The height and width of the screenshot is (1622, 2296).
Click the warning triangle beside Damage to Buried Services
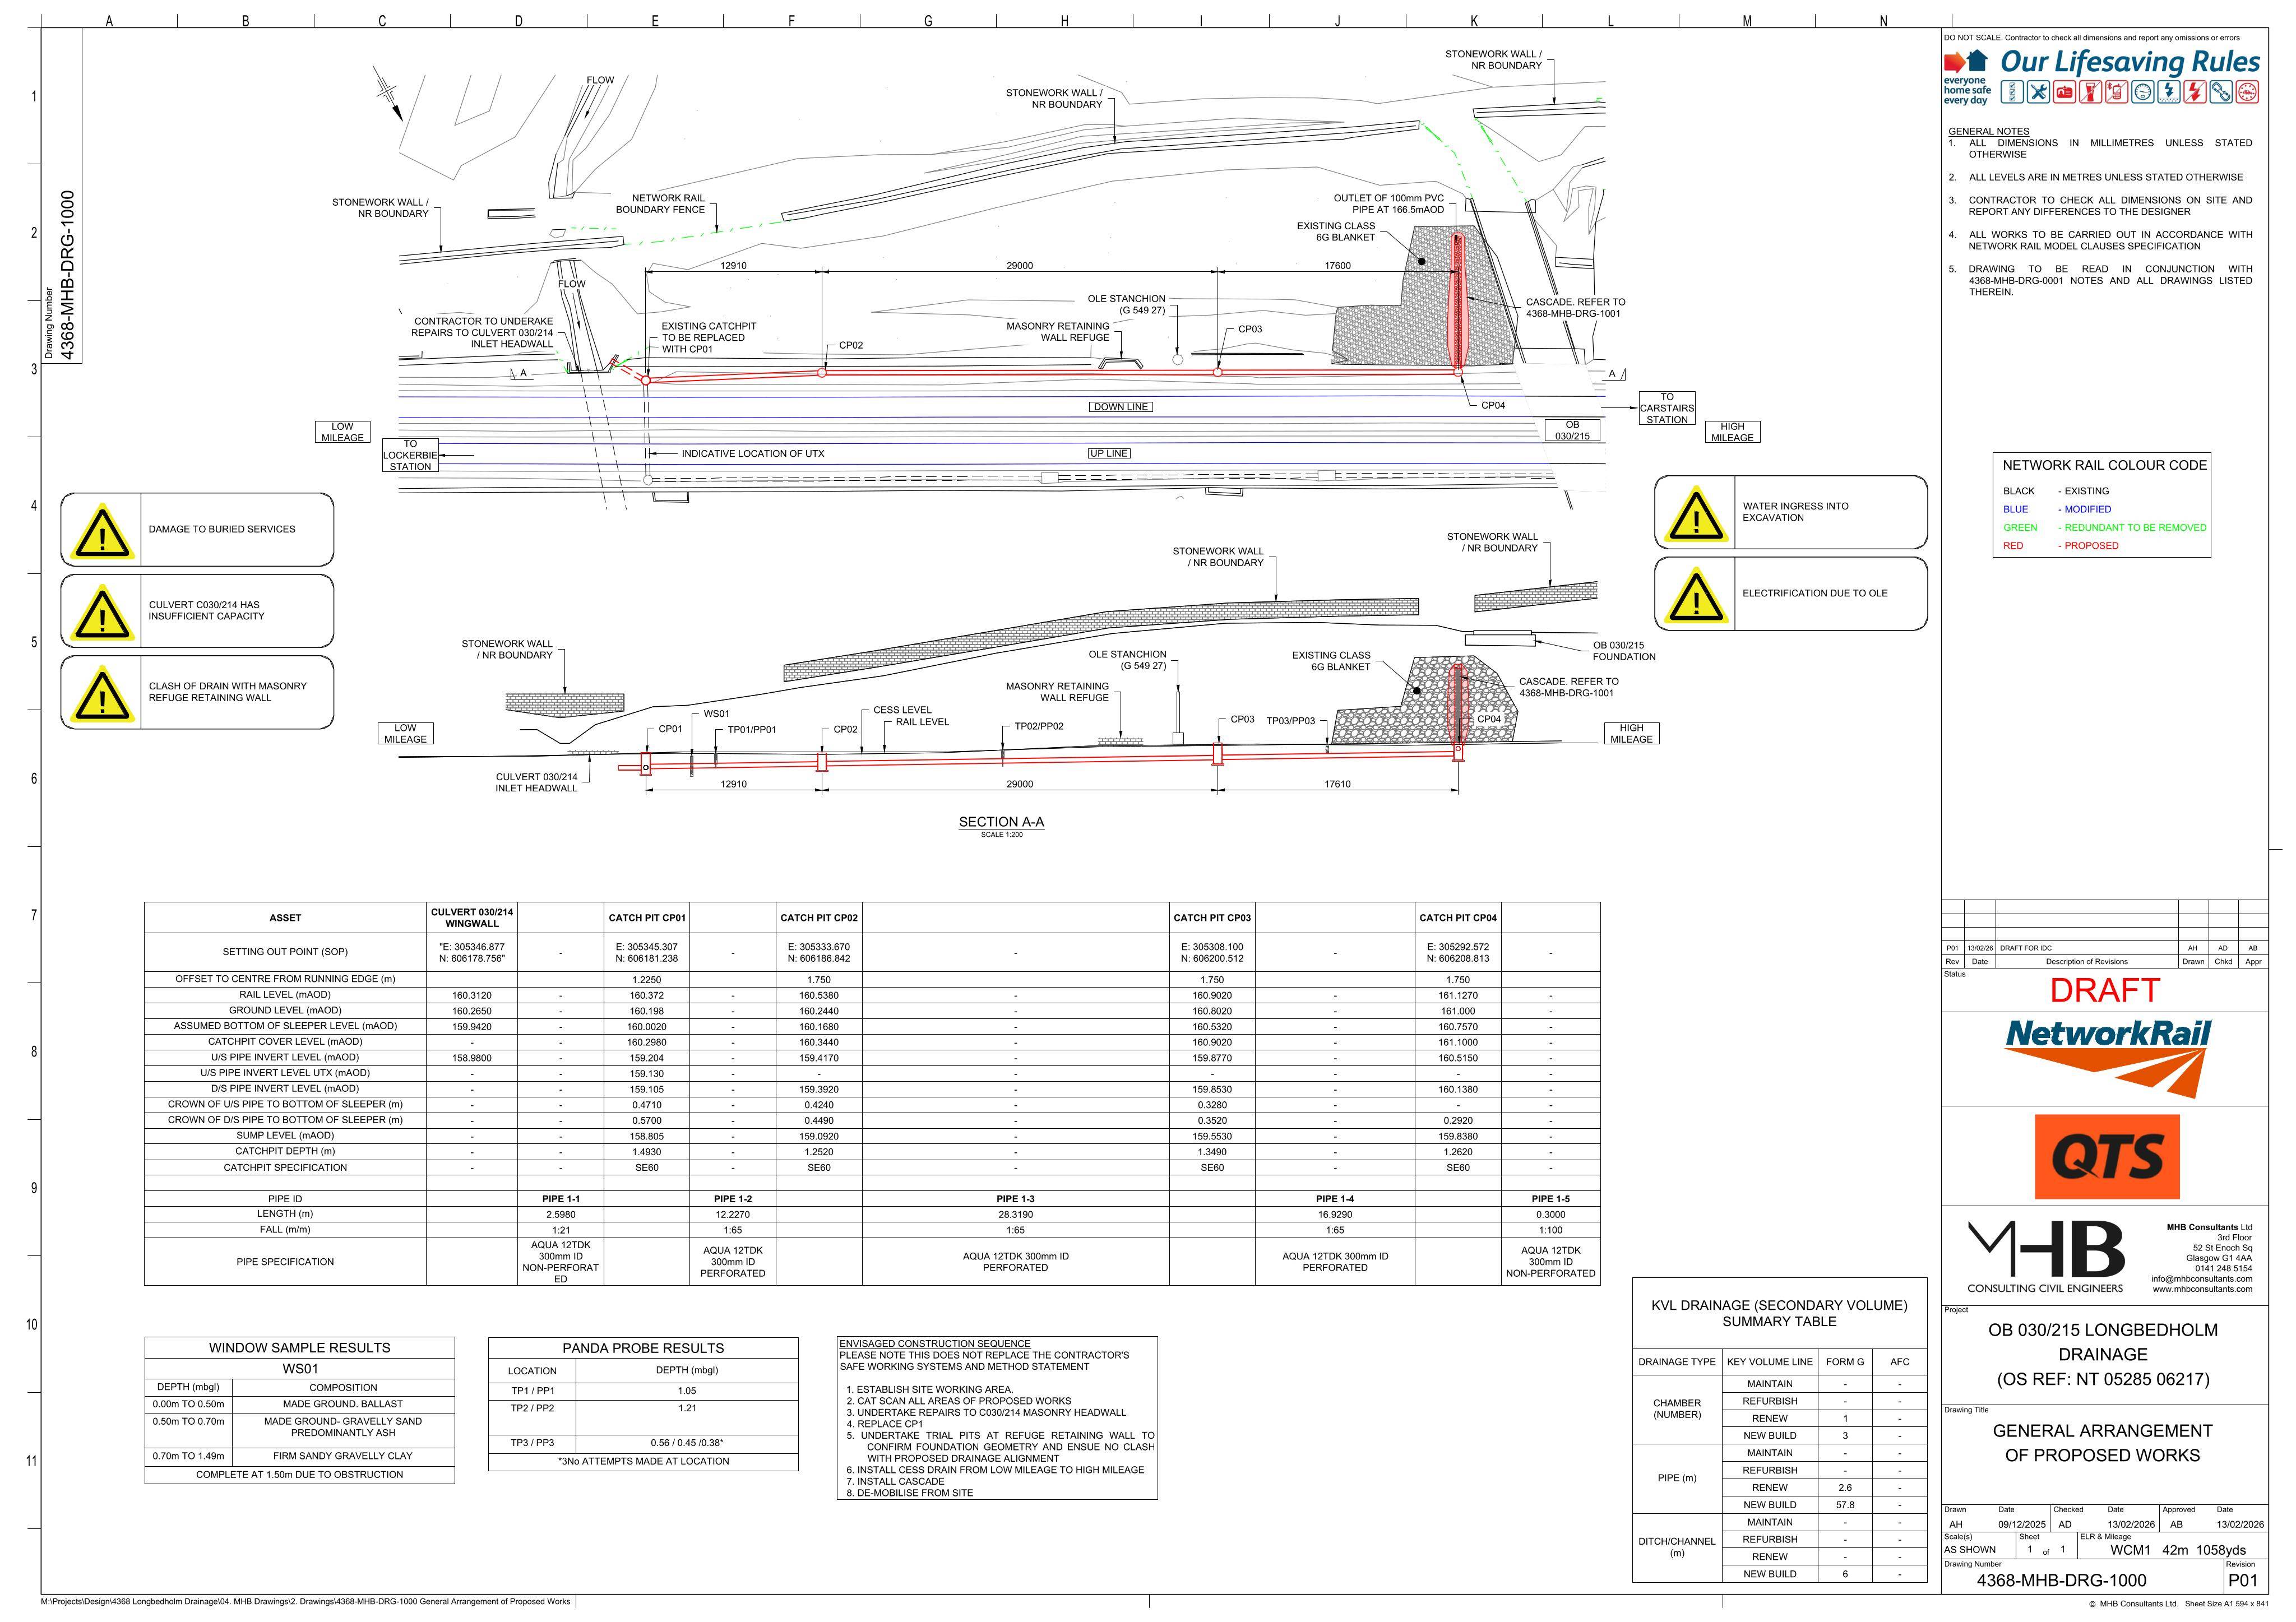(x=102, y=532)
